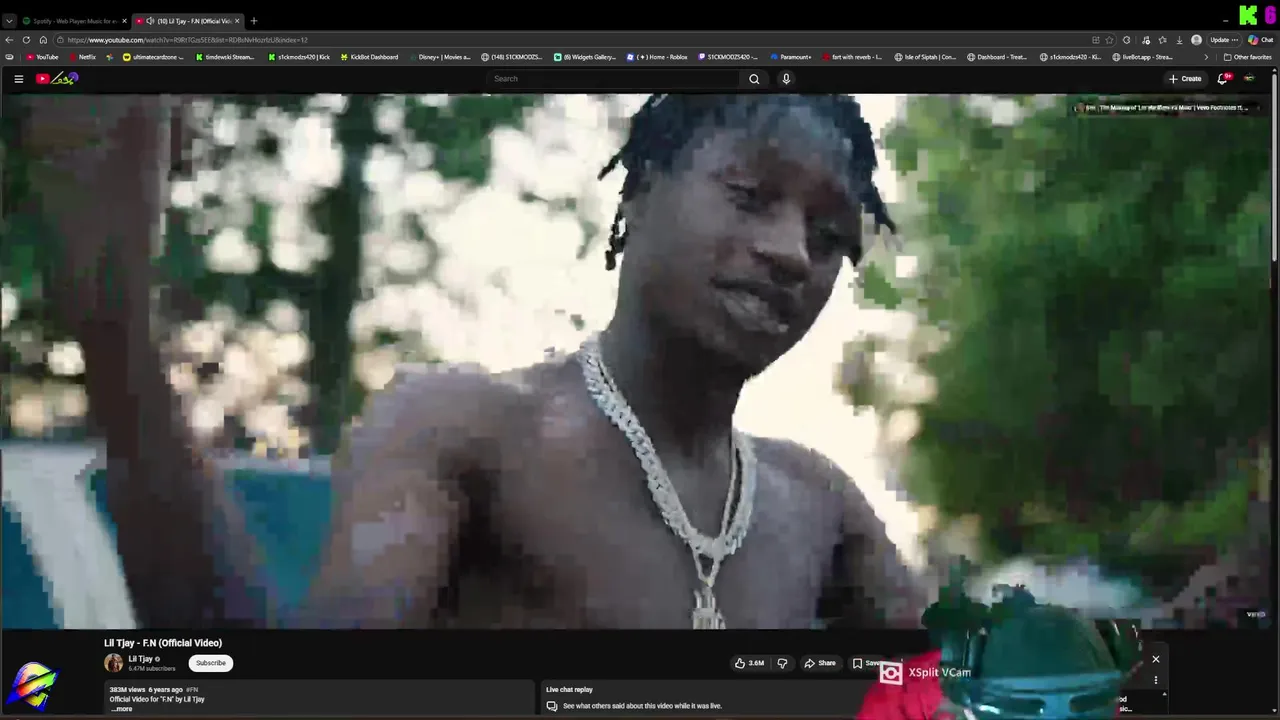Image resolution: width=1280 pixels, height=720 pixels.
Task: Open the panel's three-dot options menu
Action: (1156, 680)
